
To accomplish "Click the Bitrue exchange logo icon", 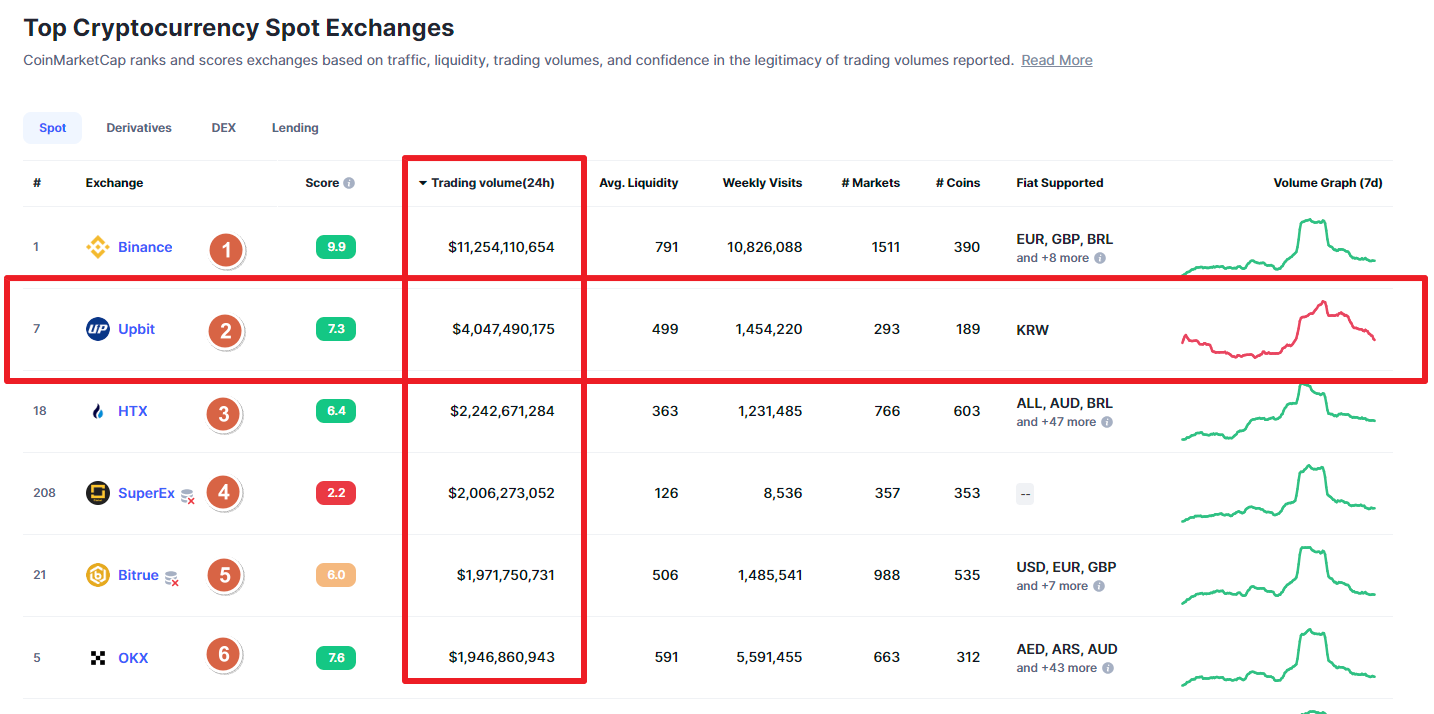I will tap(98, 575).
